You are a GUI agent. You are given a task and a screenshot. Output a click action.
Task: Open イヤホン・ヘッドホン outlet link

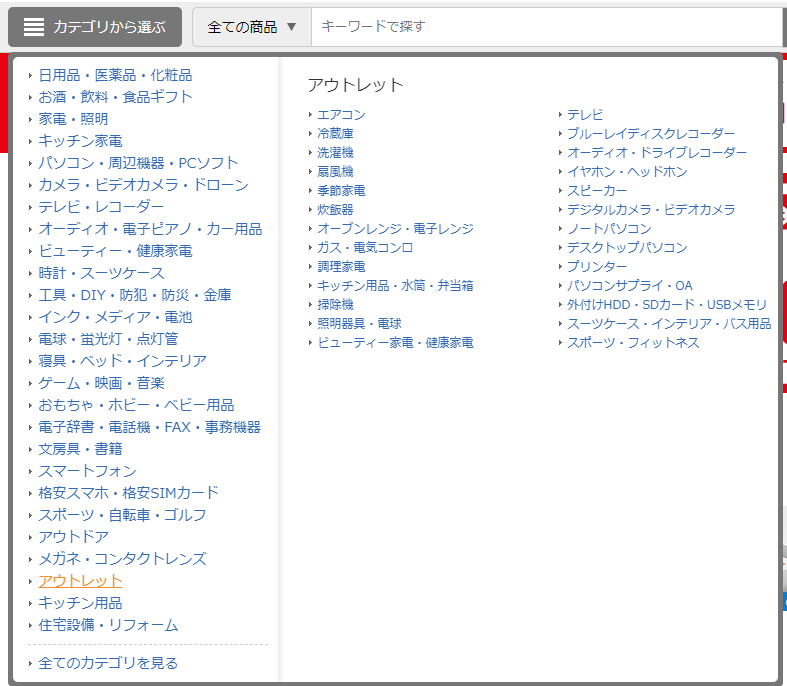(627, 172)
